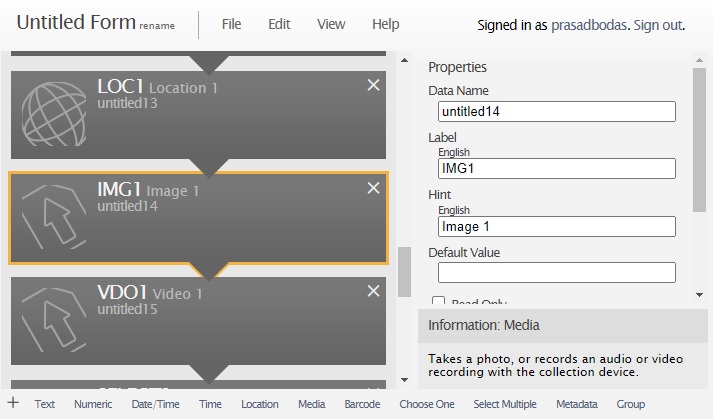Click the Sign out link

(x=658, y=25)
